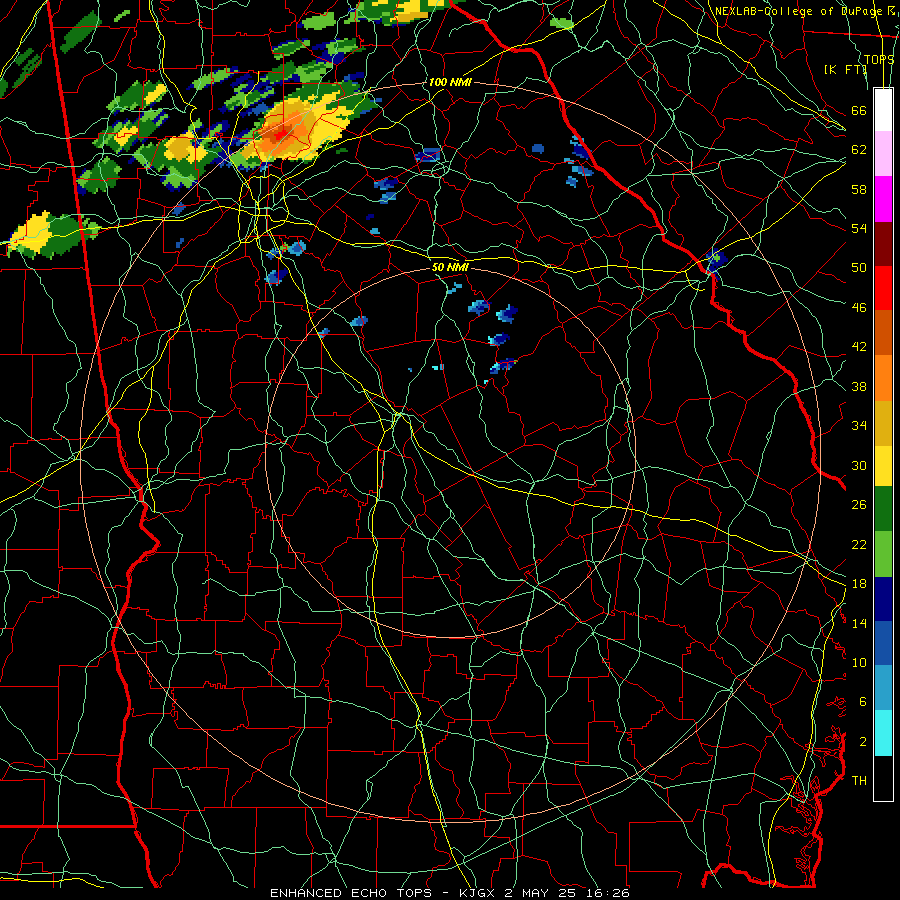Click the legend value "58"
Viewport: 900px width, 900px height.
point(859,189)
